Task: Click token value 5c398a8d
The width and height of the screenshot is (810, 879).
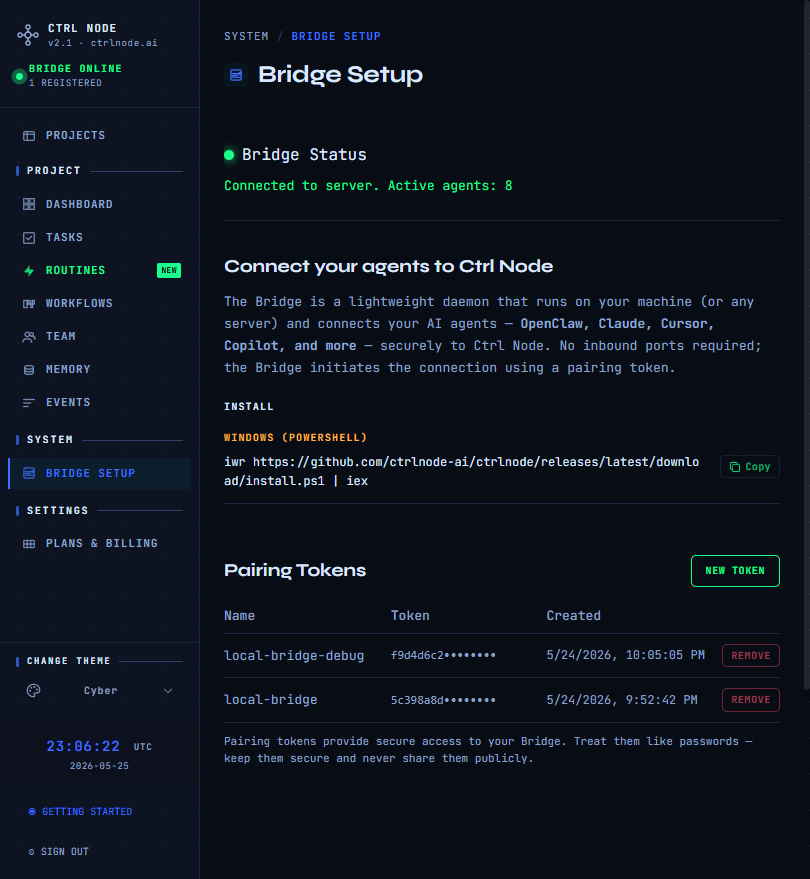Action: point(443,700)
